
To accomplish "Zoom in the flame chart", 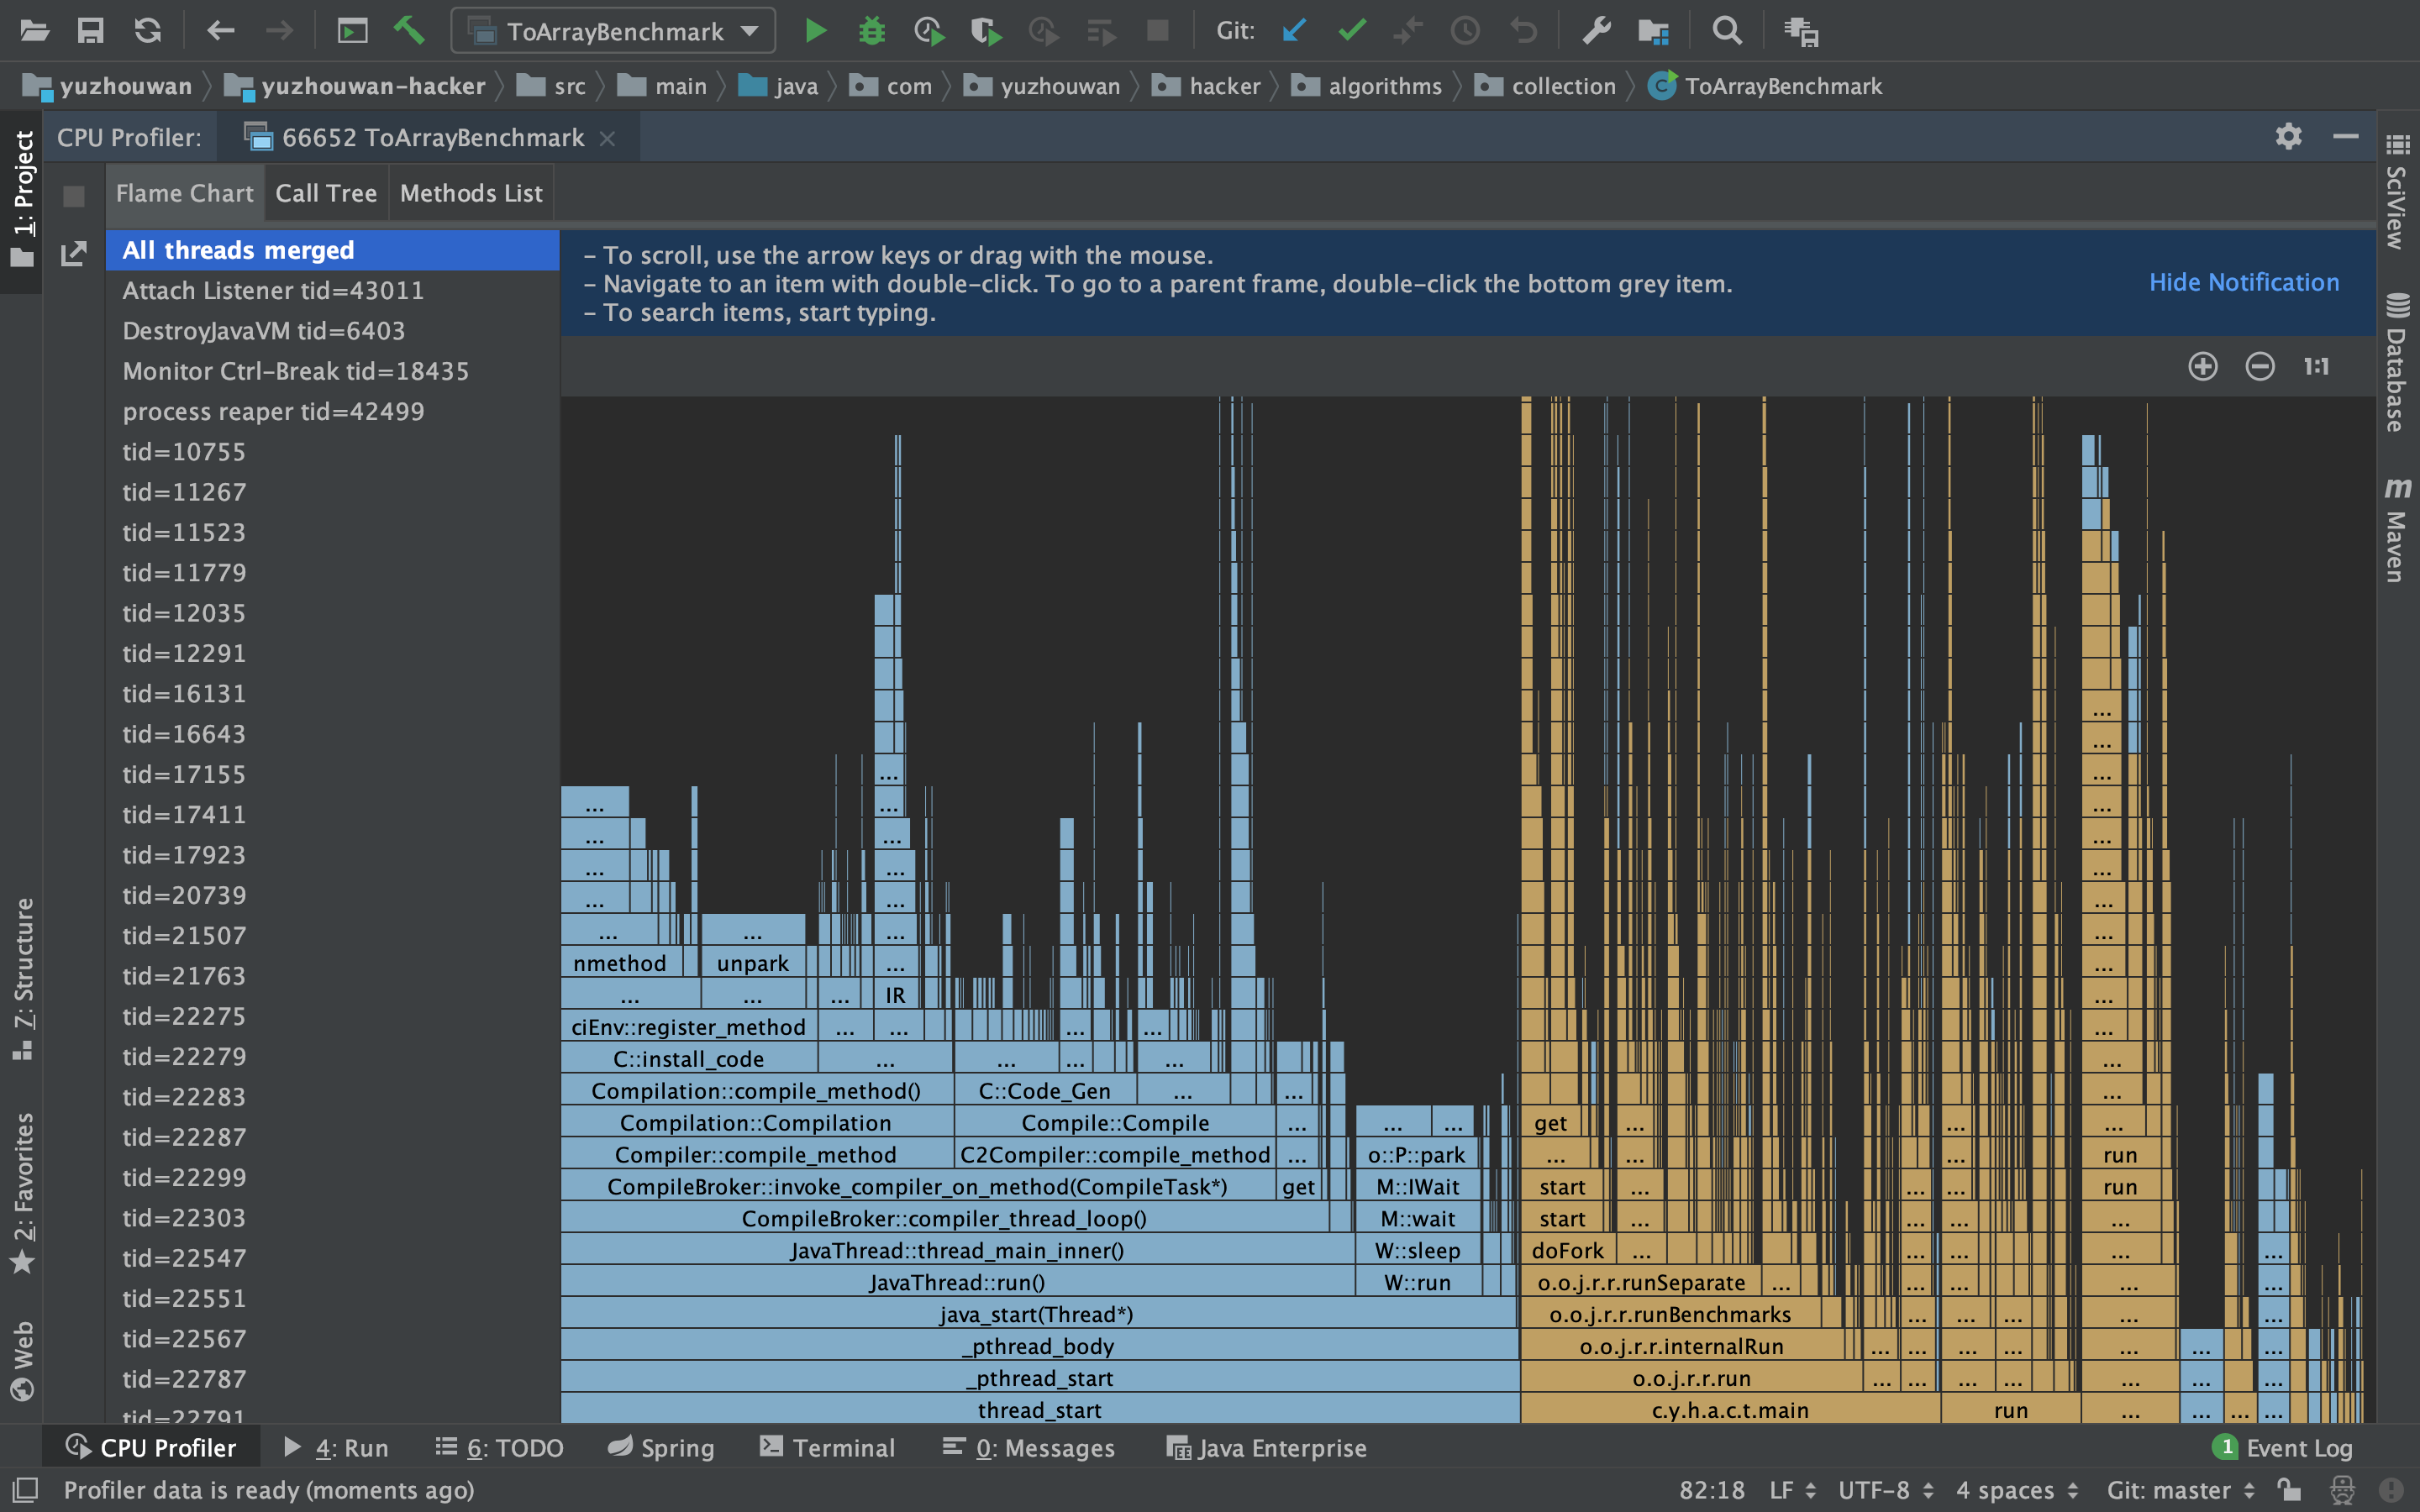I will [x=2202, y=367].
